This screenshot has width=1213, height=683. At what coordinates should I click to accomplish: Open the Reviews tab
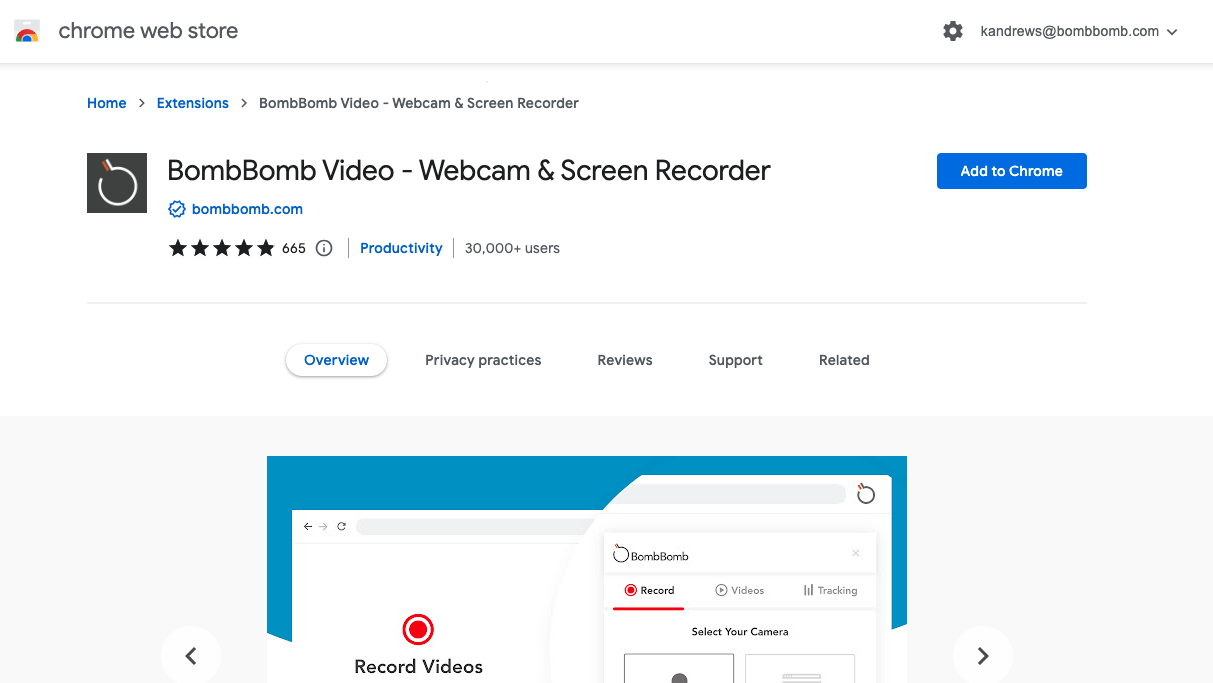pos(625,360)
